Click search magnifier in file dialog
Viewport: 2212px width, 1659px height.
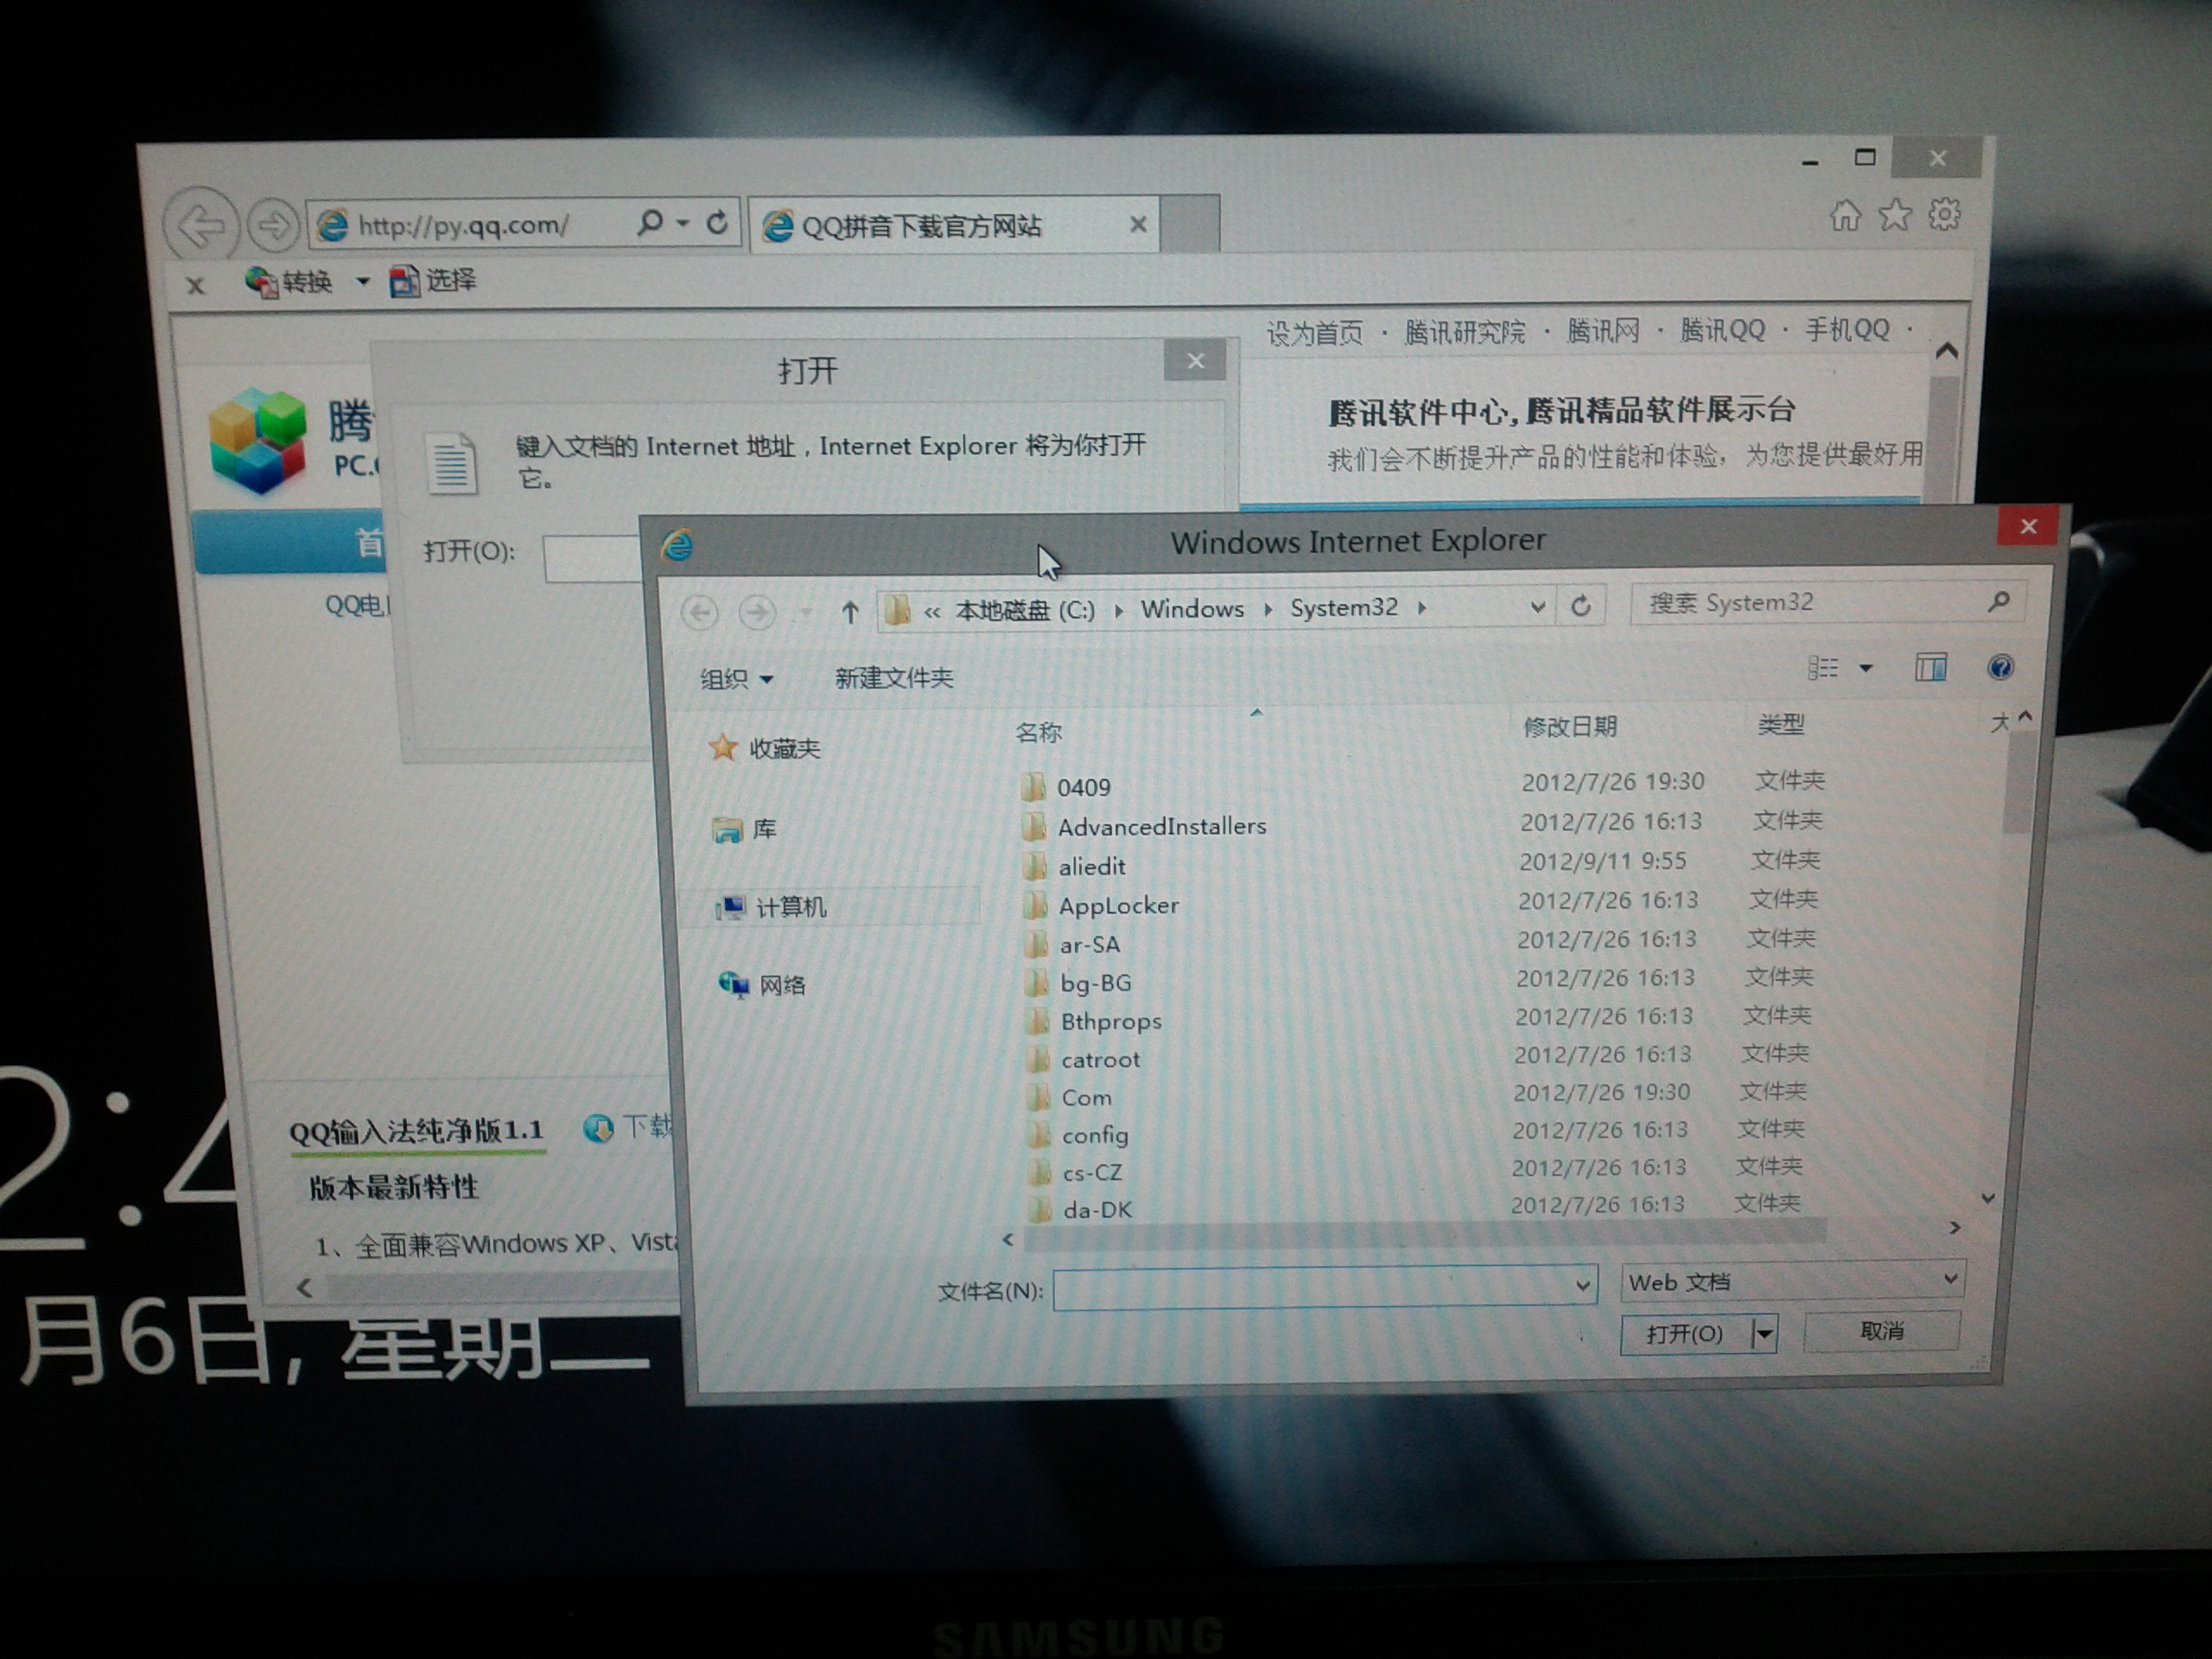pyautogui.click(x=1999, y=601)
